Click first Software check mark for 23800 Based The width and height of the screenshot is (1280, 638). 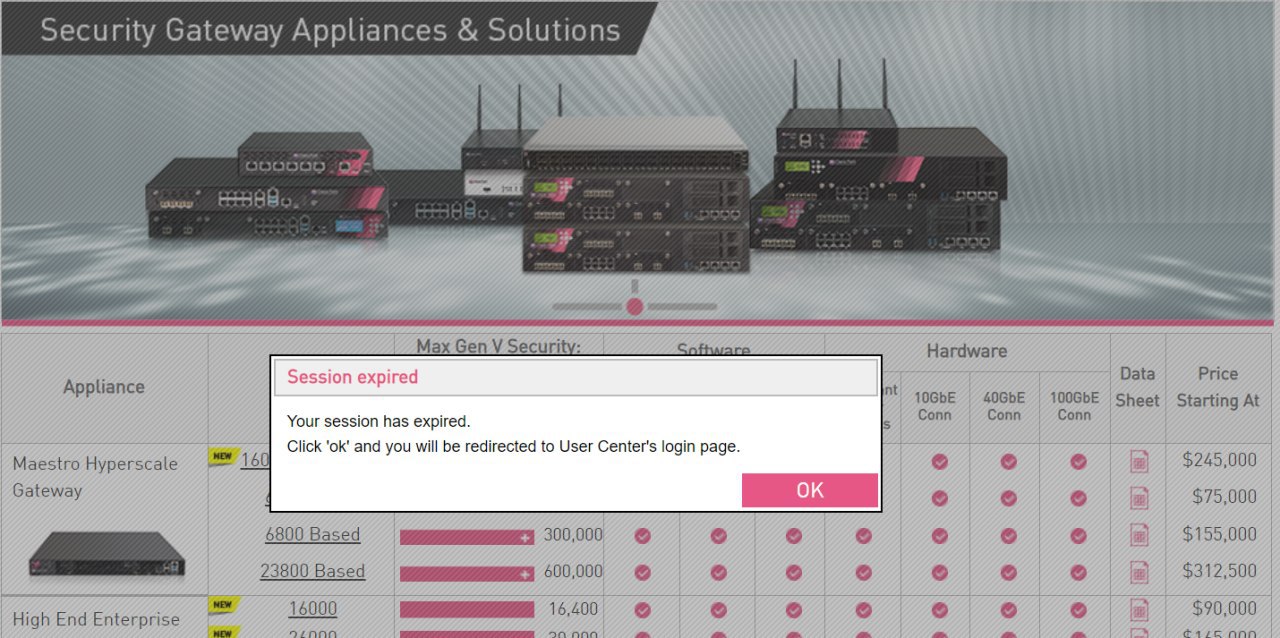pos(642,573)
